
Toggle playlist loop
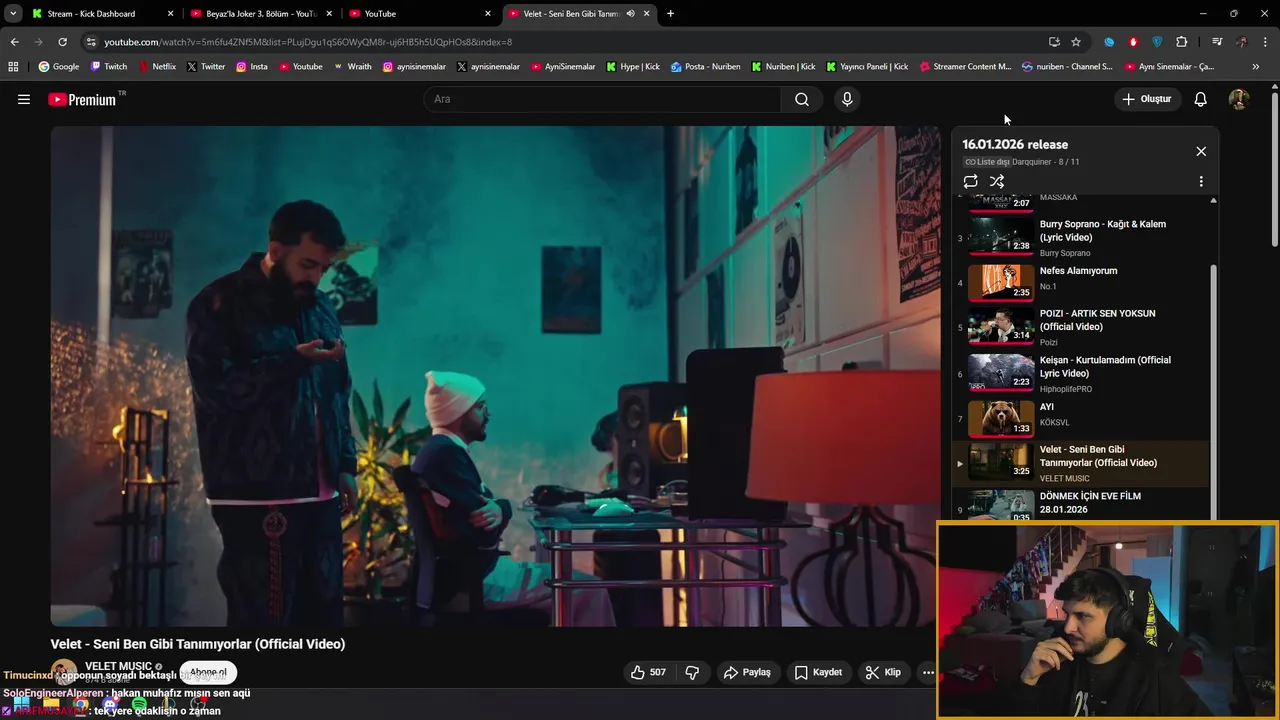tap(970, 181)
